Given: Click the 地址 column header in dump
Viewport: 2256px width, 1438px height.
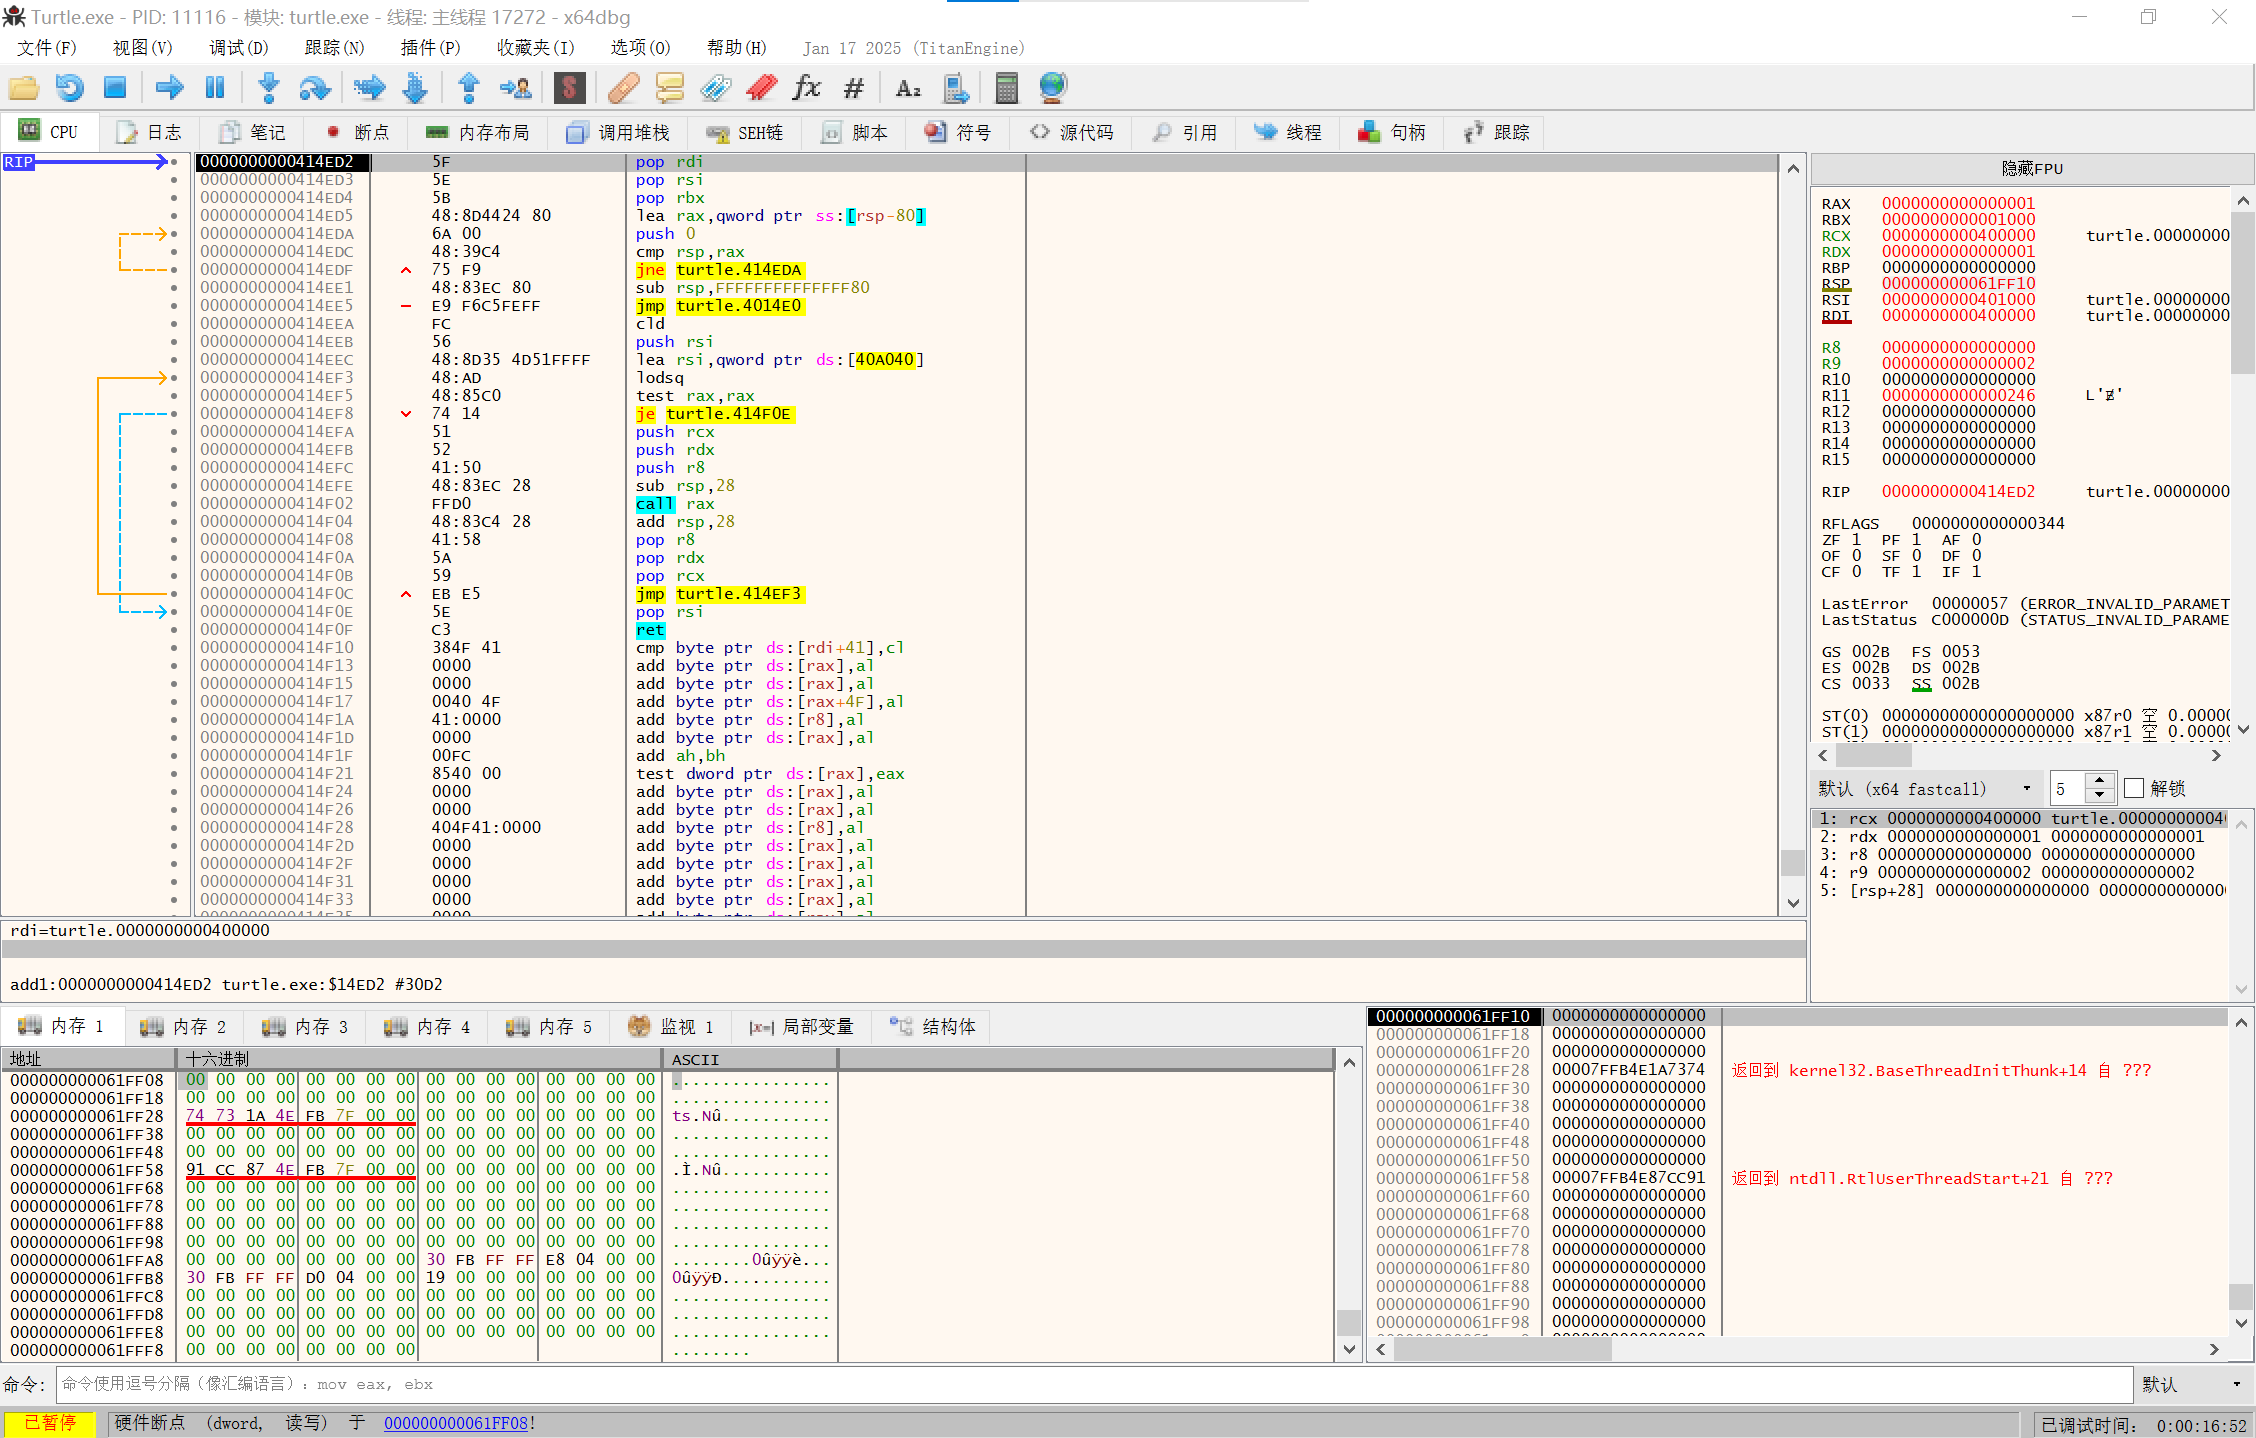Looking at the screenshot, I should [x=88, y=1059].
